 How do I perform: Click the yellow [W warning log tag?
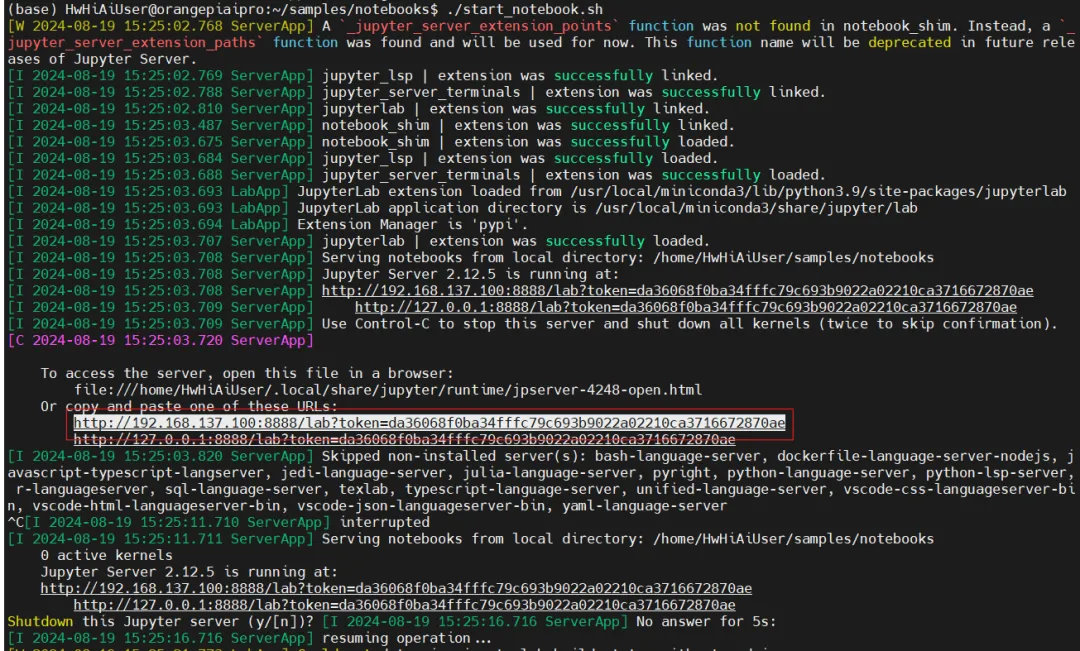click(x=15, y=26)
